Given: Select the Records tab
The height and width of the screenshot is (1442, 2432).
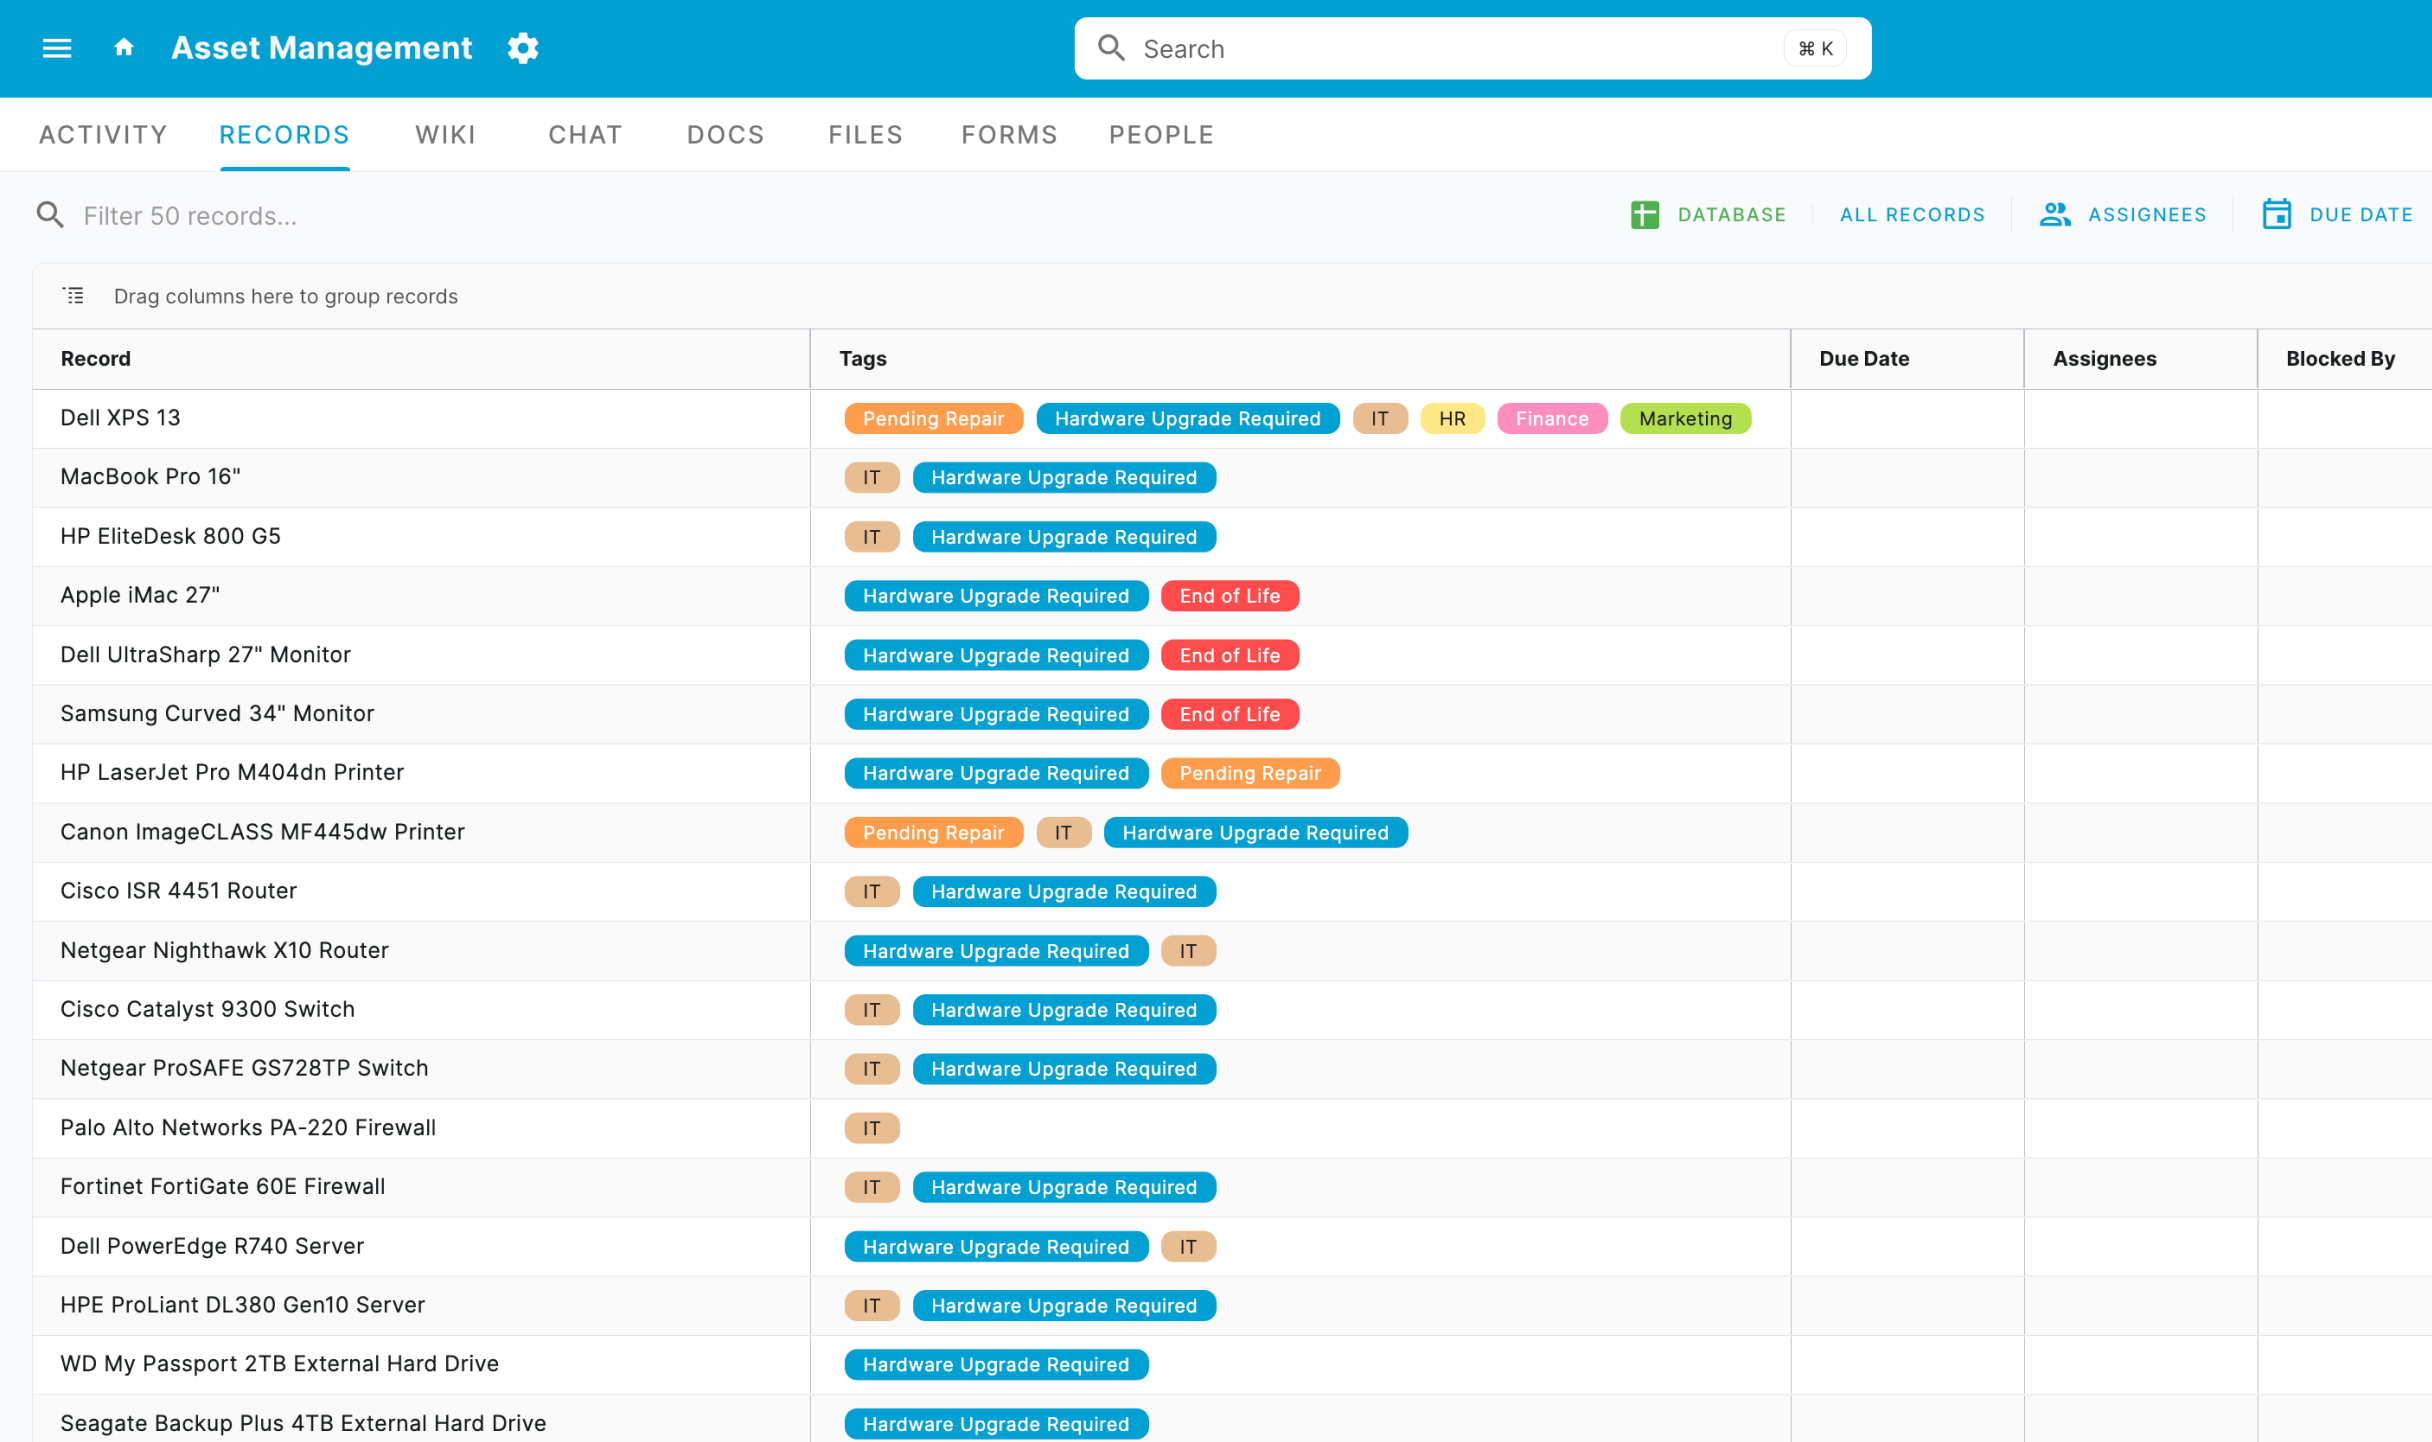Looking at the screenshot, I should 285,135.
